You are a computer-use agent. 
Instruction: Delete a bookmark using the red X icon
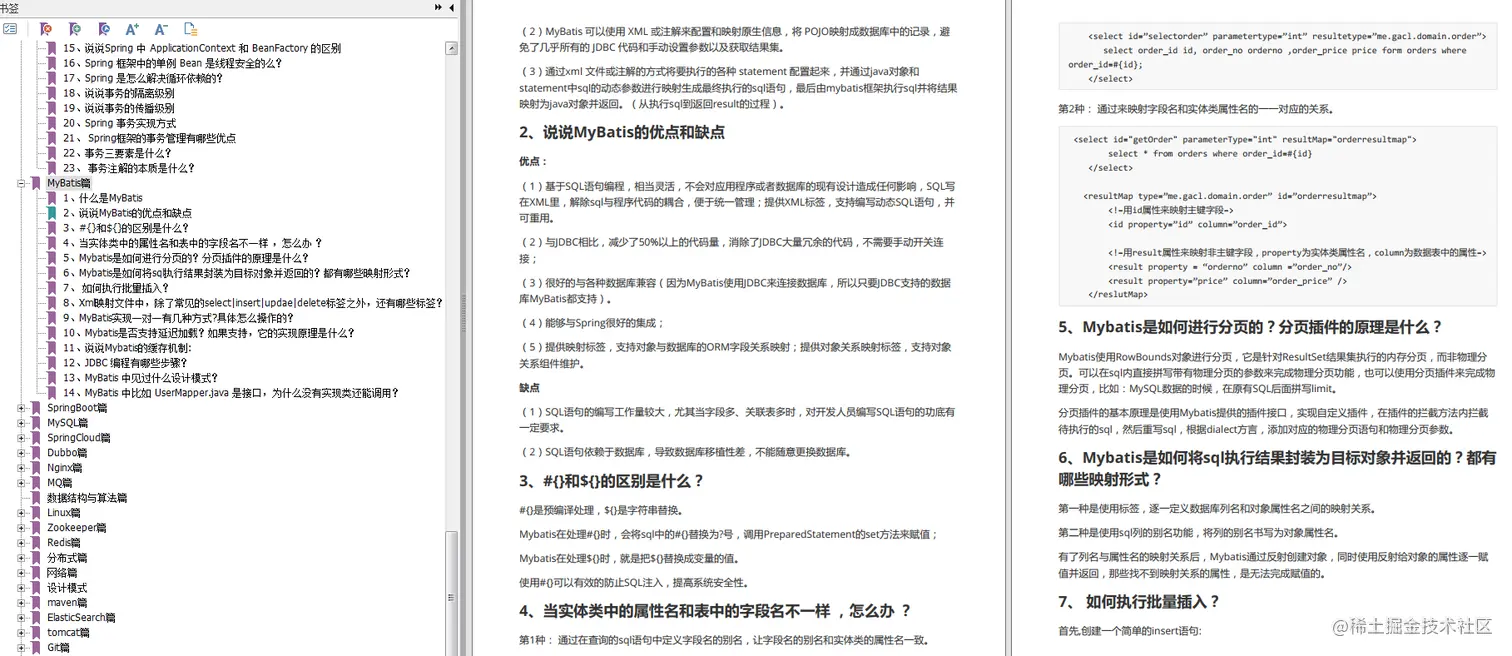tap(46, 29)
